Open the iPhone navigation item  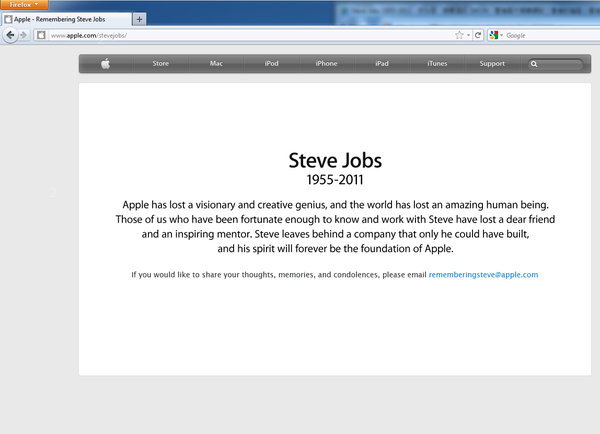tap(326, 64)
